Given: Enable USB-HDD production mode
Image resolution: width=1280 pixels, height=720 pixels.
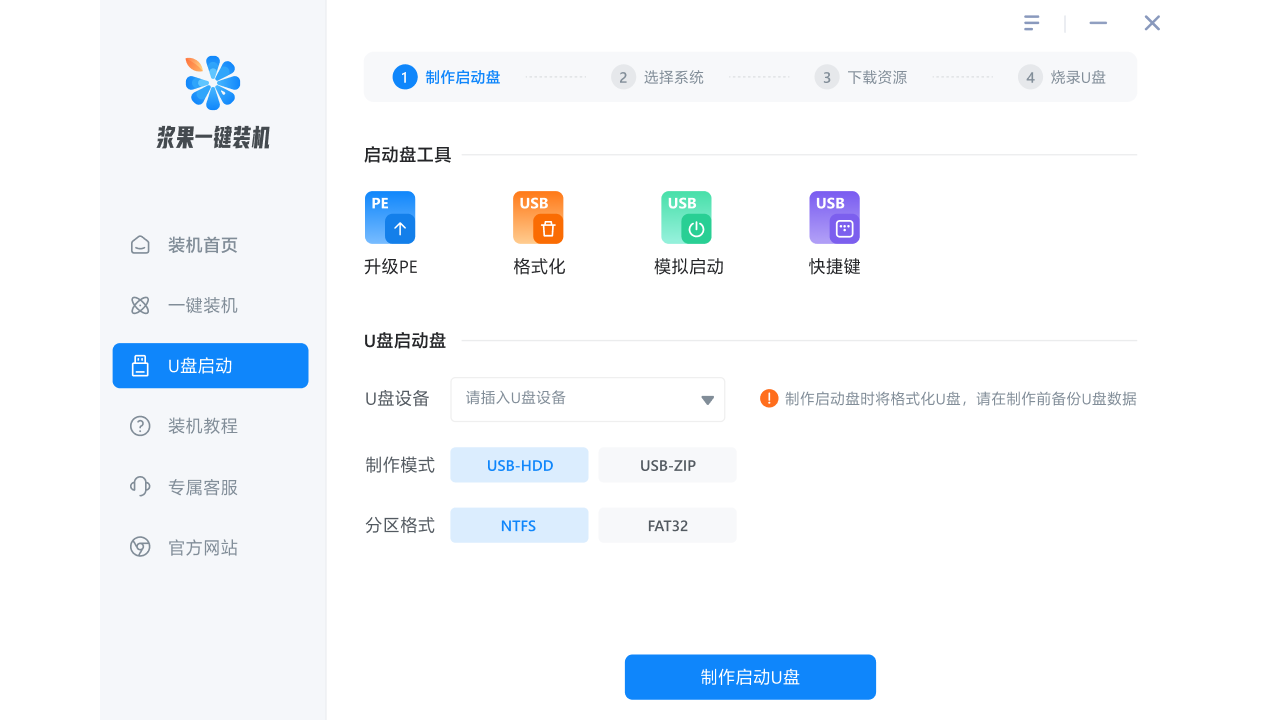Looking at the screenshot, I should pos(519,464).
